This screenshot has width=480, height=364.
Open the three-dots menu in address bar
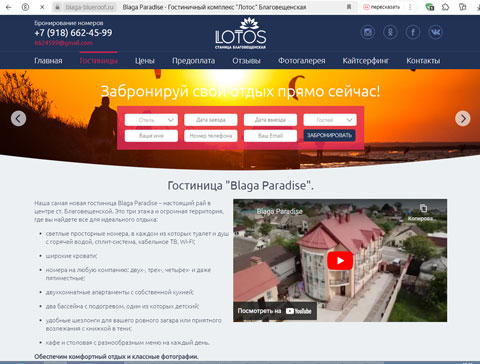click(410, 7)
